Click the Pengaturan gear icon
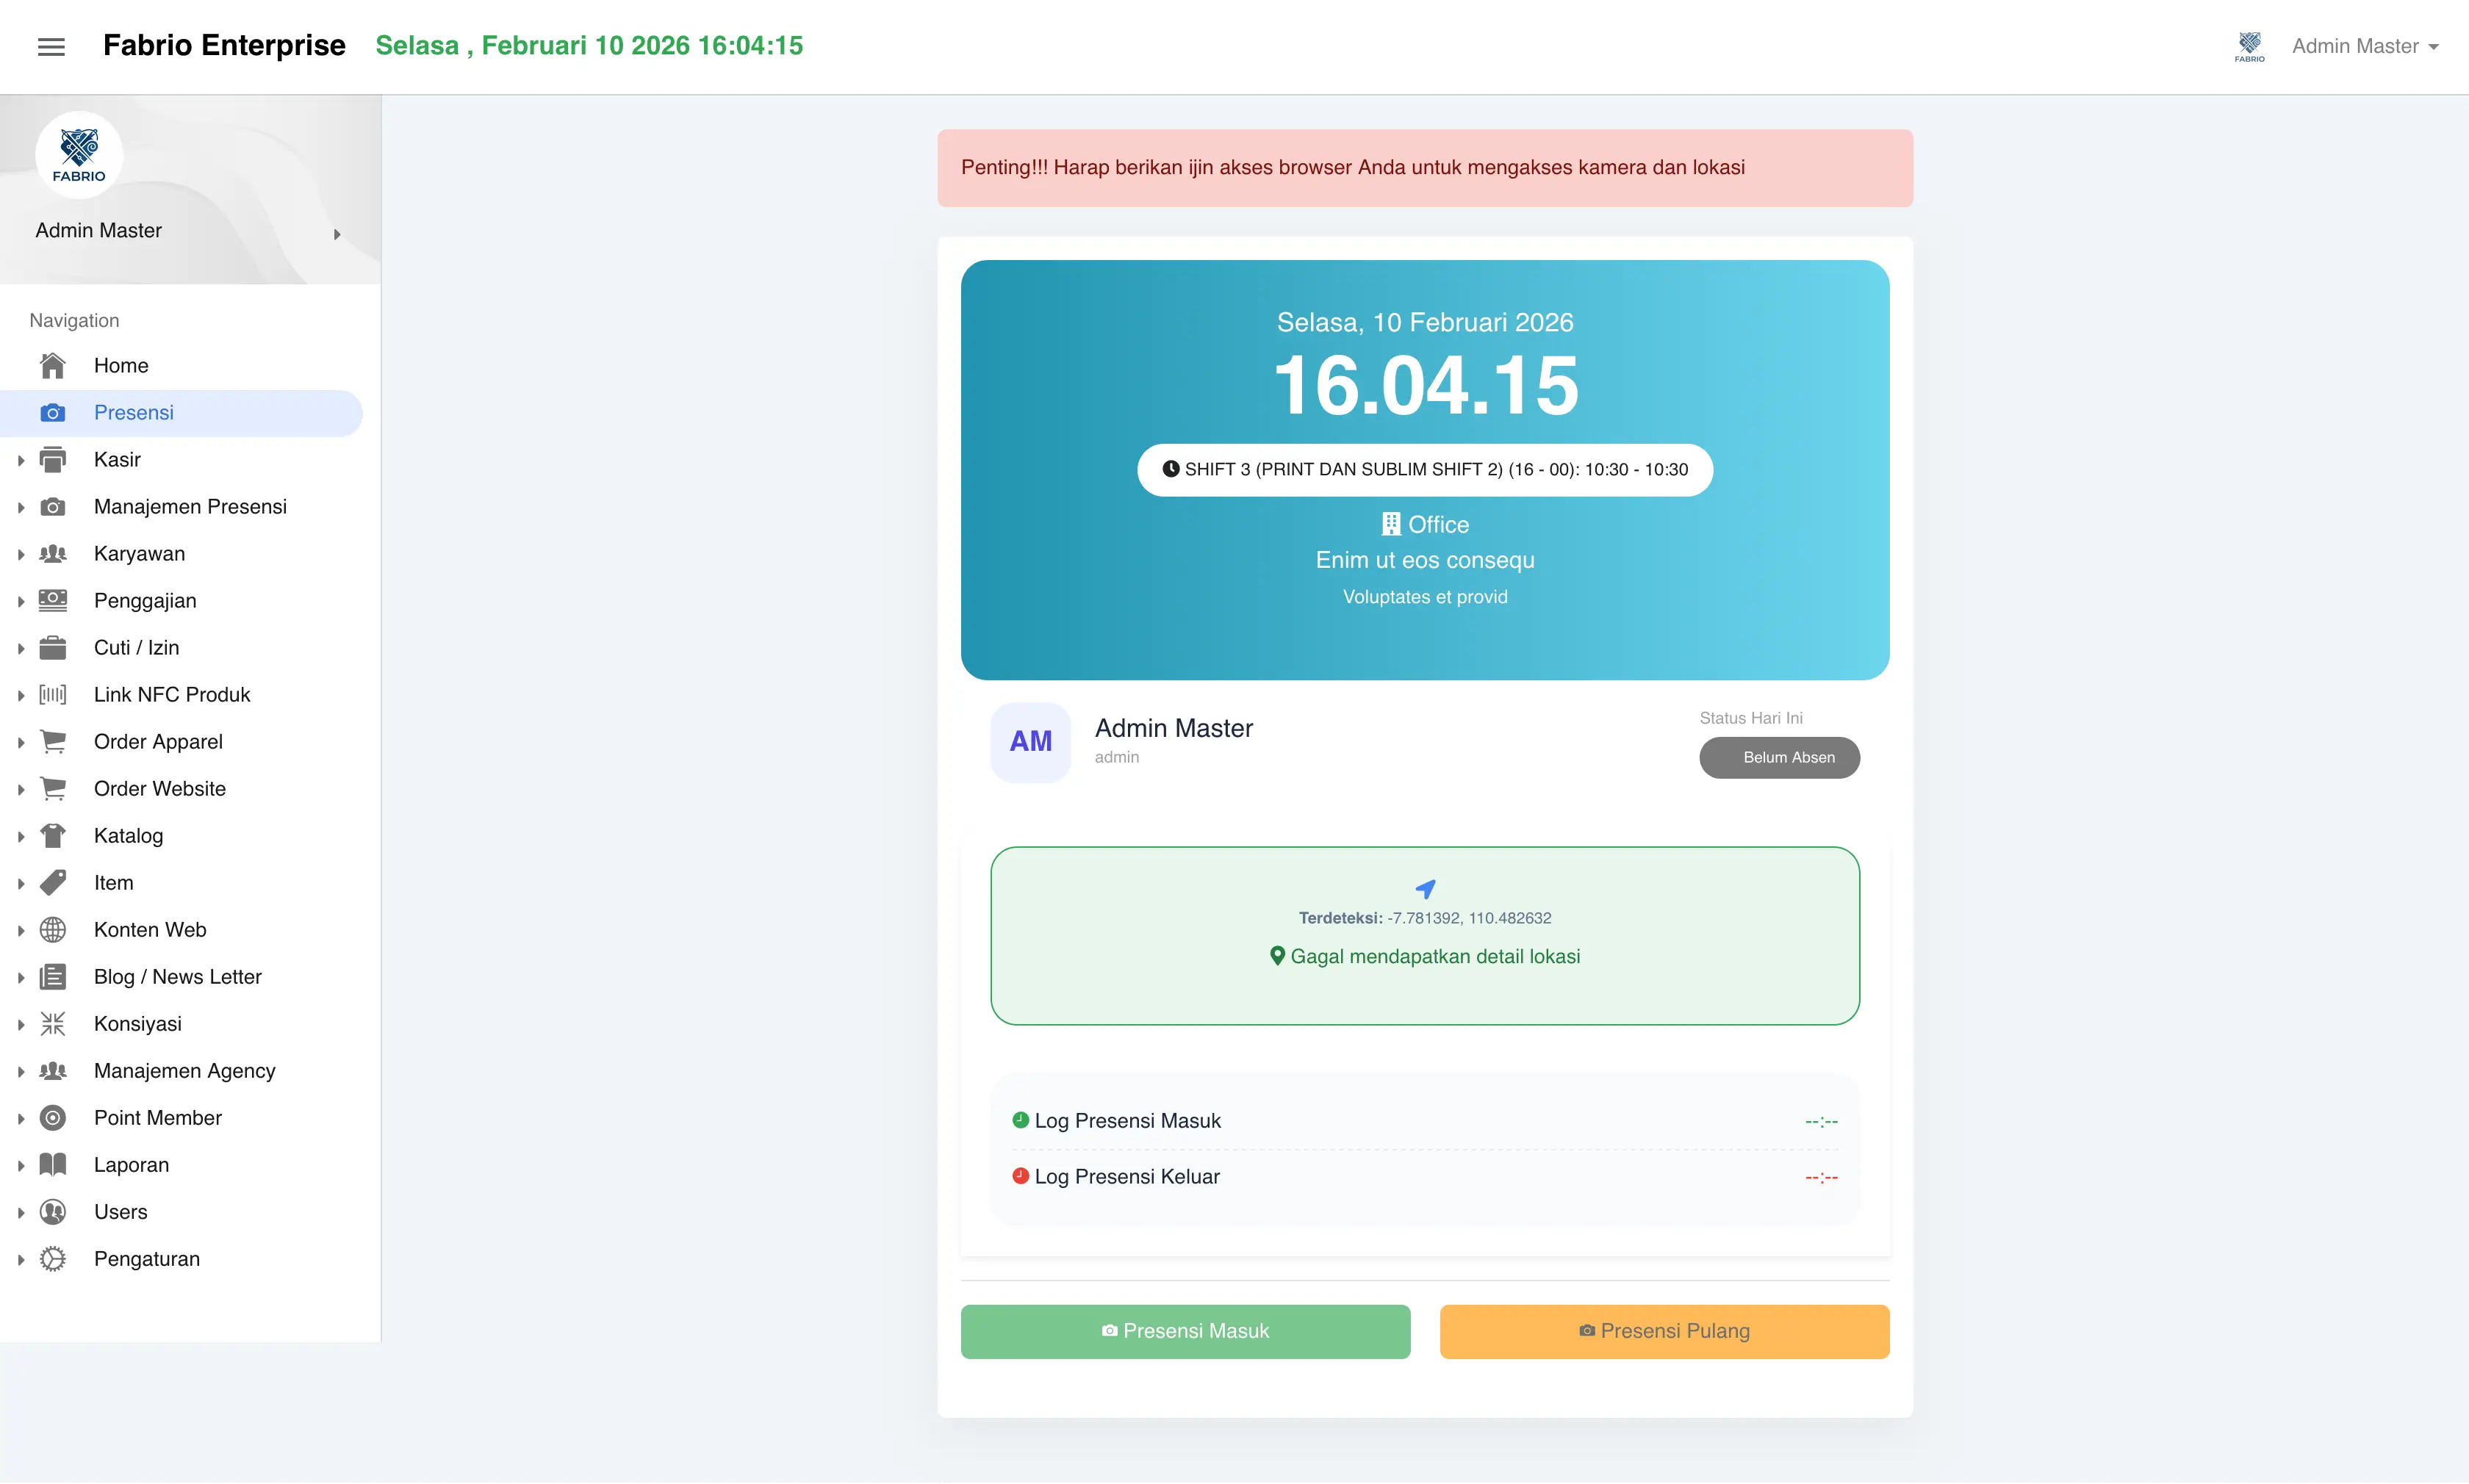Viewport: 2469px width, 1484px height. coord(53,1259)
